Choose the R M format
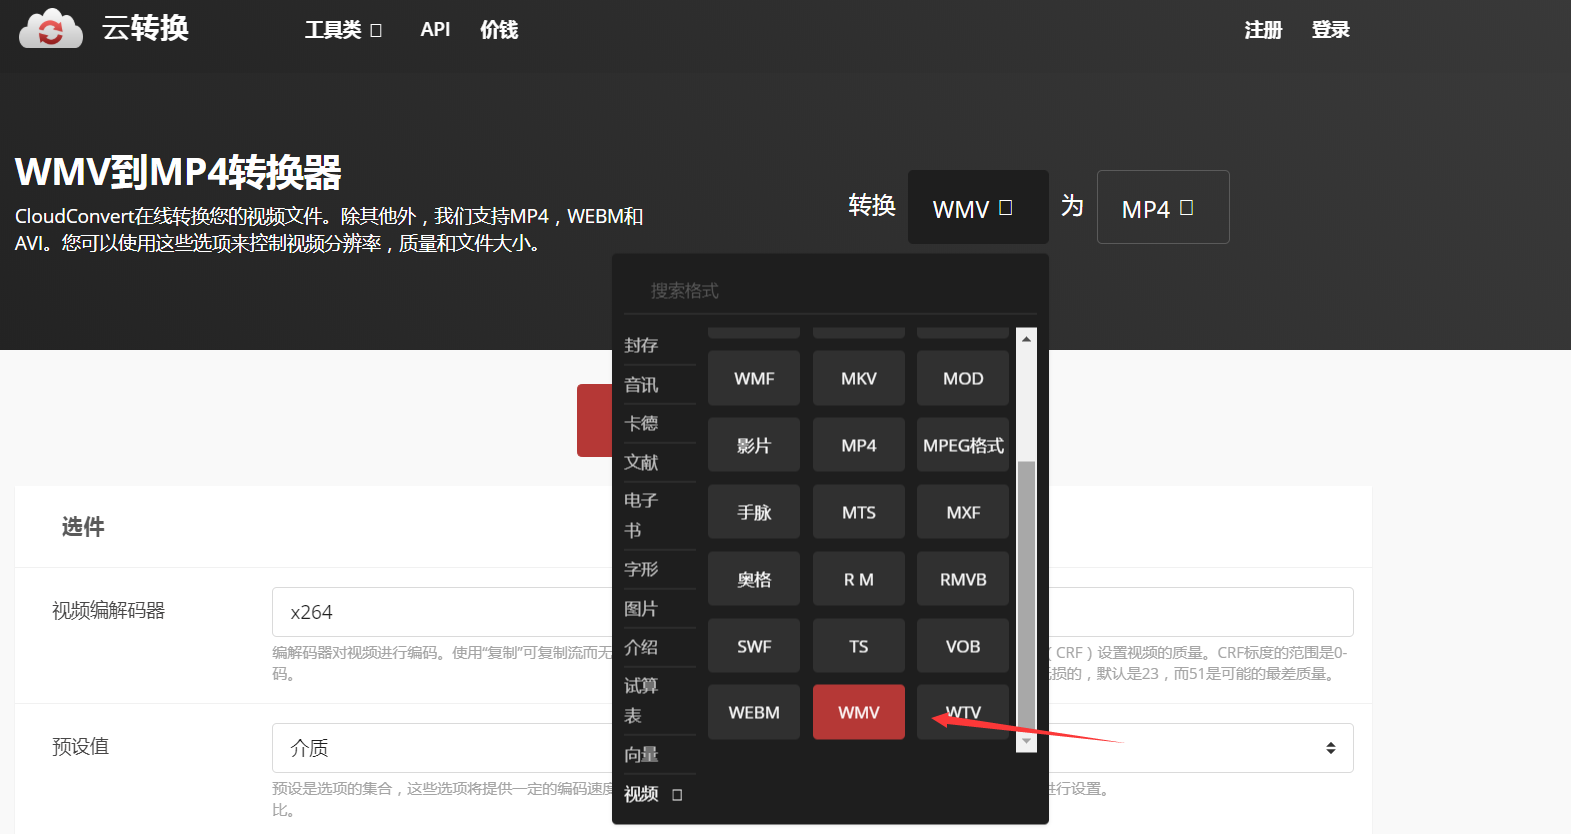The image size is (1571, 834). (x=859, y=579)
